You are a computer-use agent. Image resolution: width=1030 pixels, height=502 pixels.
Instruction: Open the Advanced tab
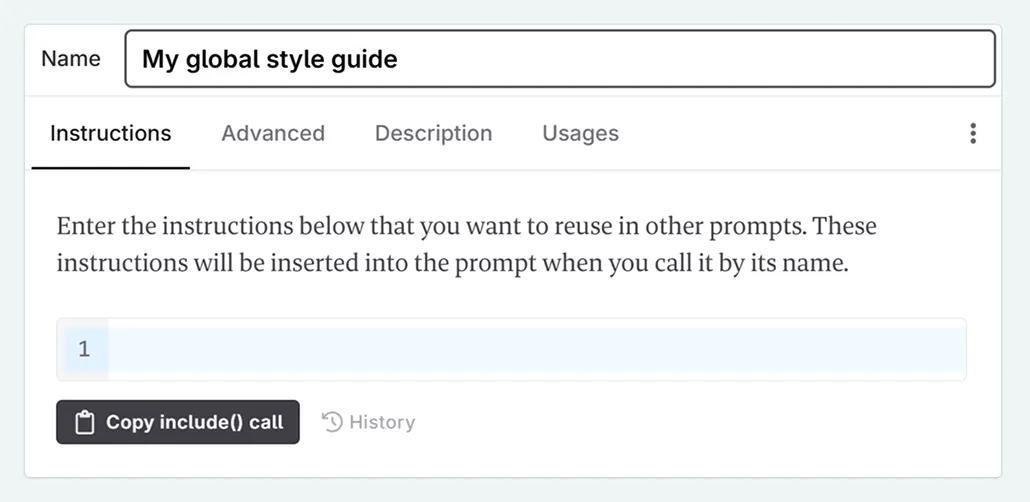(273, 134)
